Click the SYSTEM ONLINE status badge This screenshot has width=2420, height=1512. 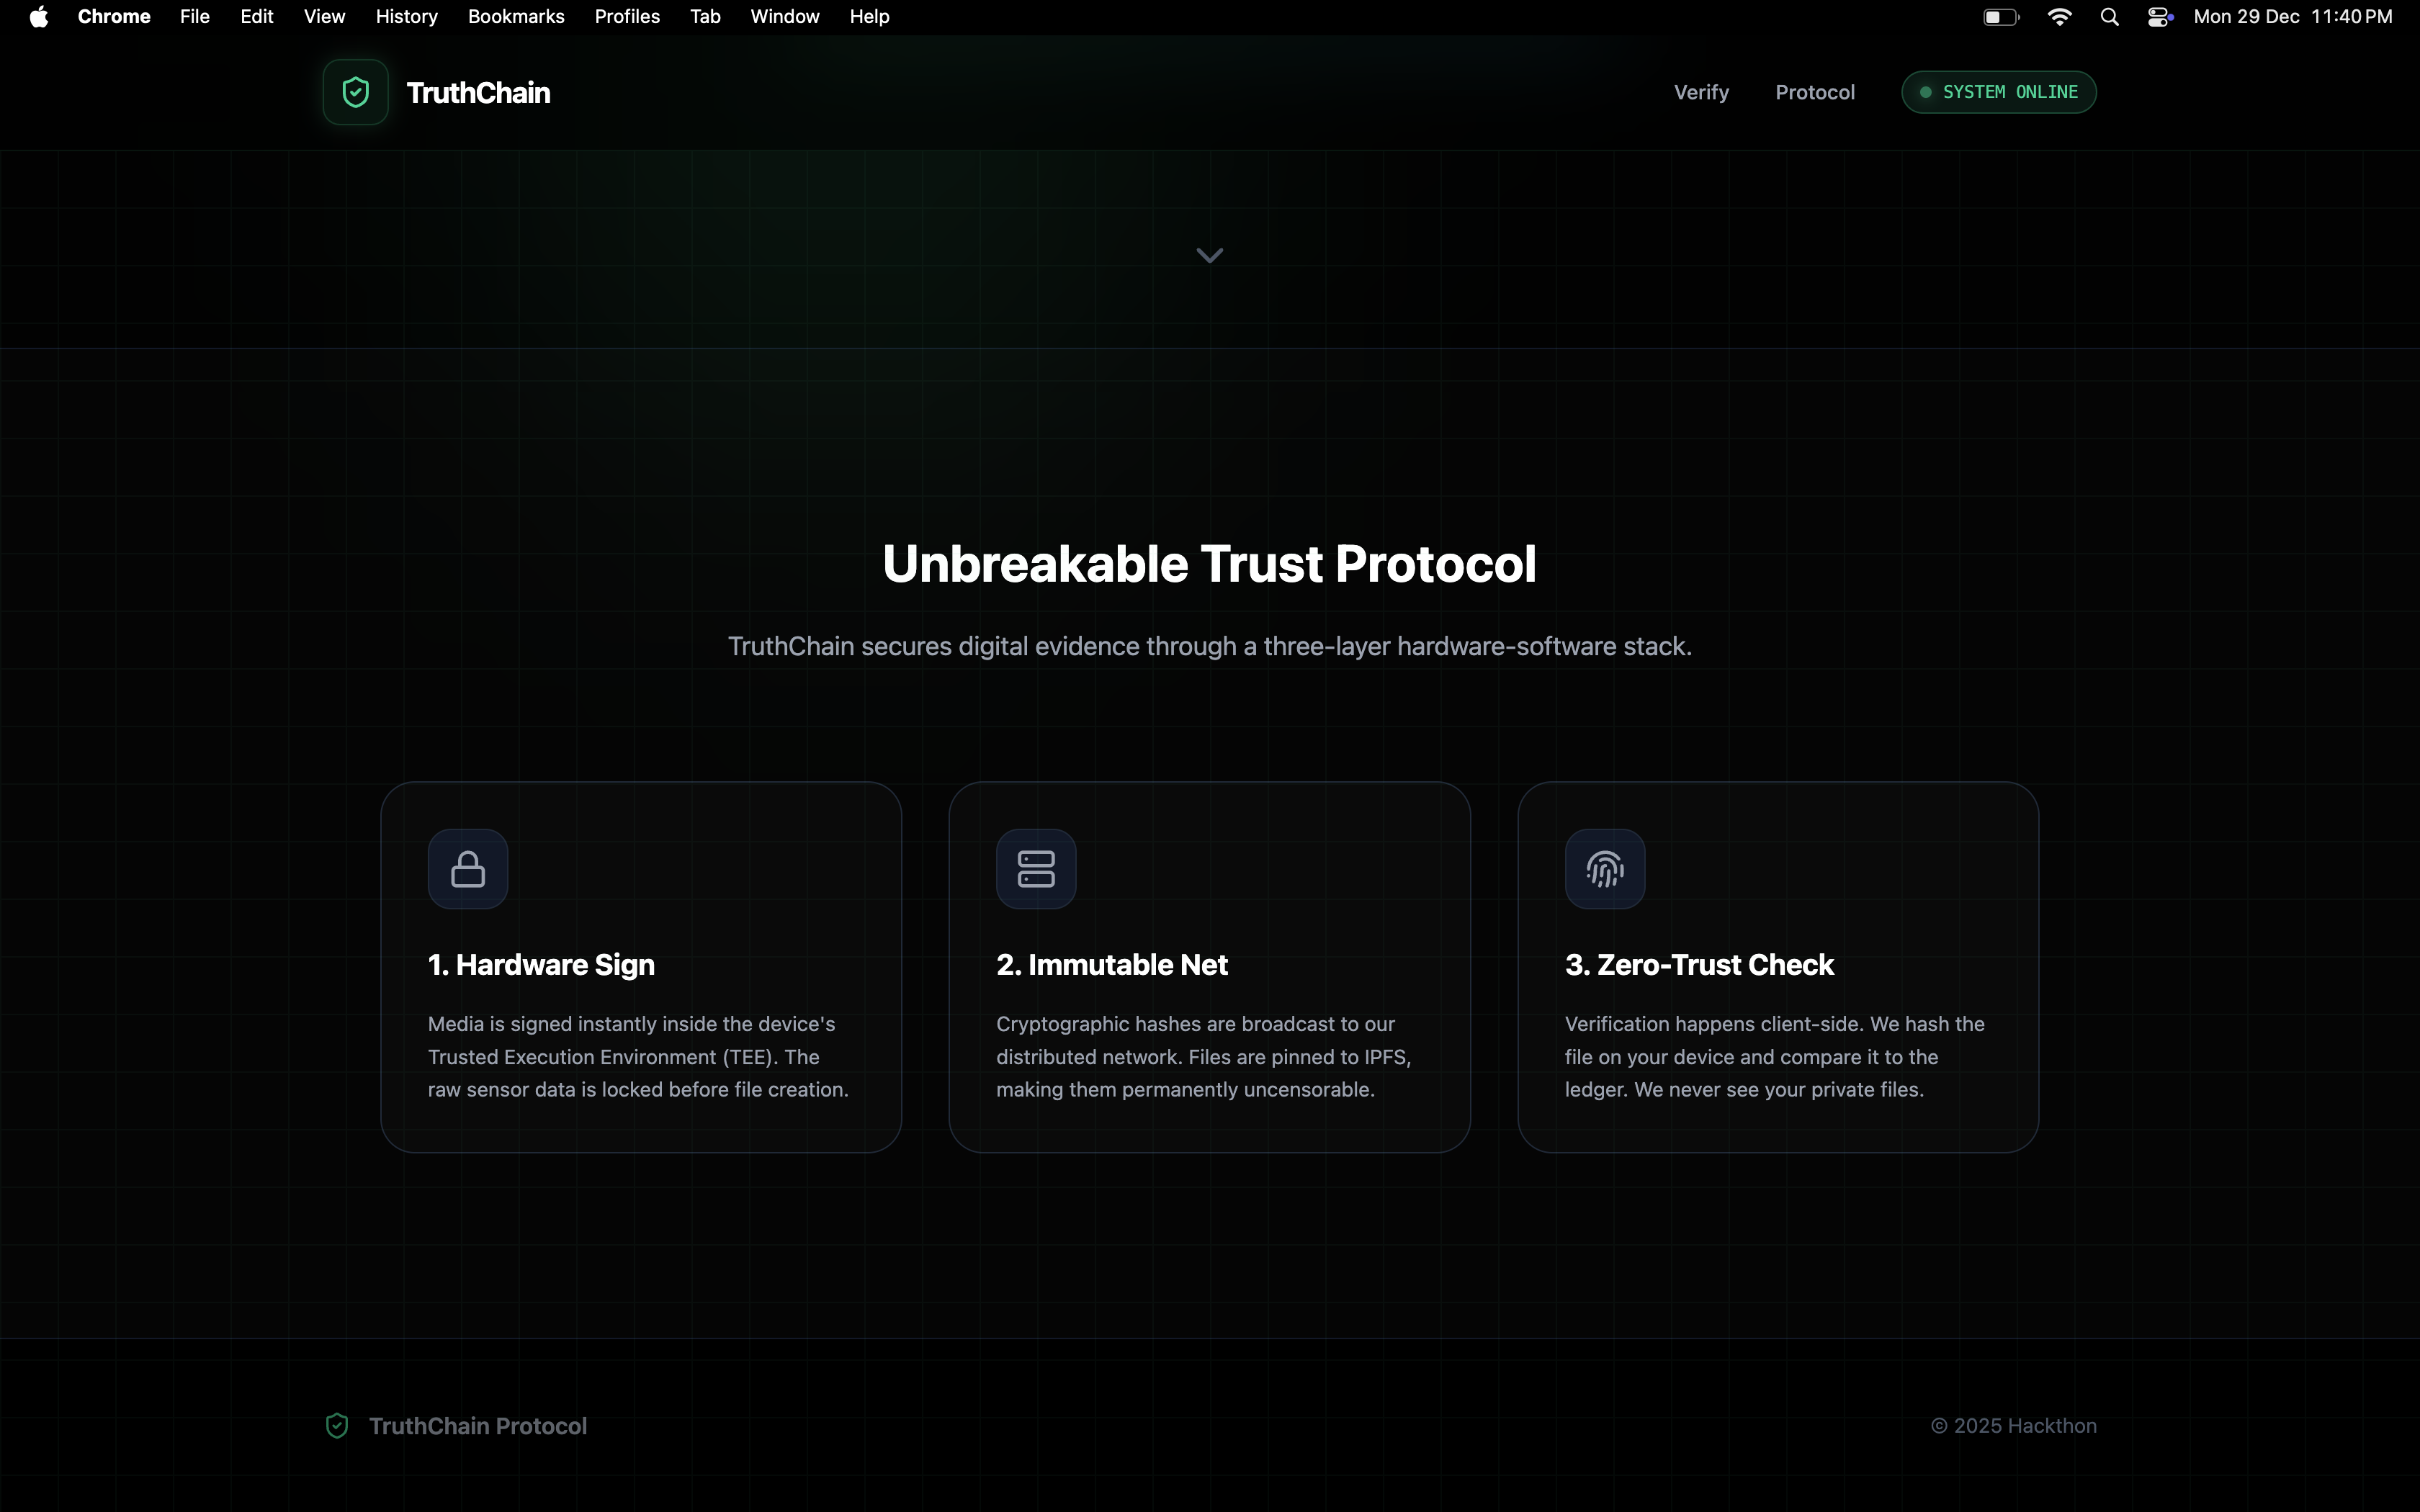click(1998, 92)
